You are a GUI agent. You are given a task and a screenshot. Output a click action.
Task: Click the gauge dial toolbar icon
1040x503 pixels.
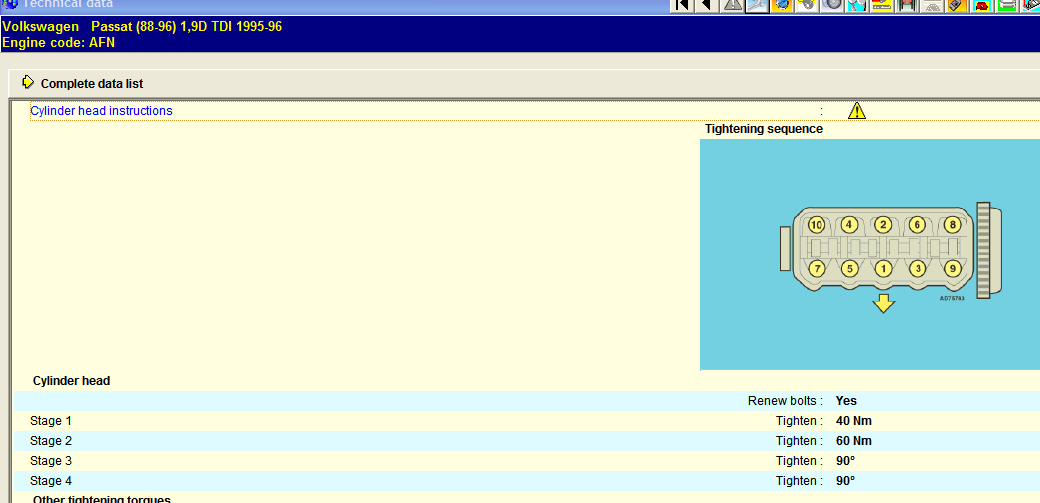932,5
